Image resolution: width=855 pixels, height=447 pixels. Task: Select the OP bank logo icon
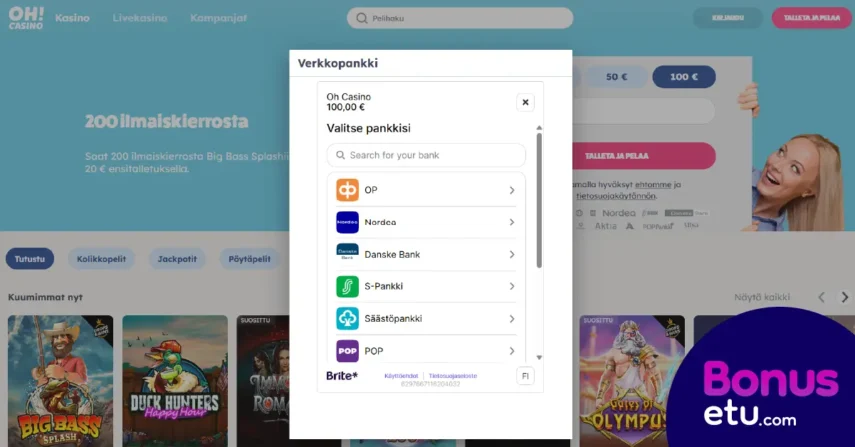[x=347, y=190]
